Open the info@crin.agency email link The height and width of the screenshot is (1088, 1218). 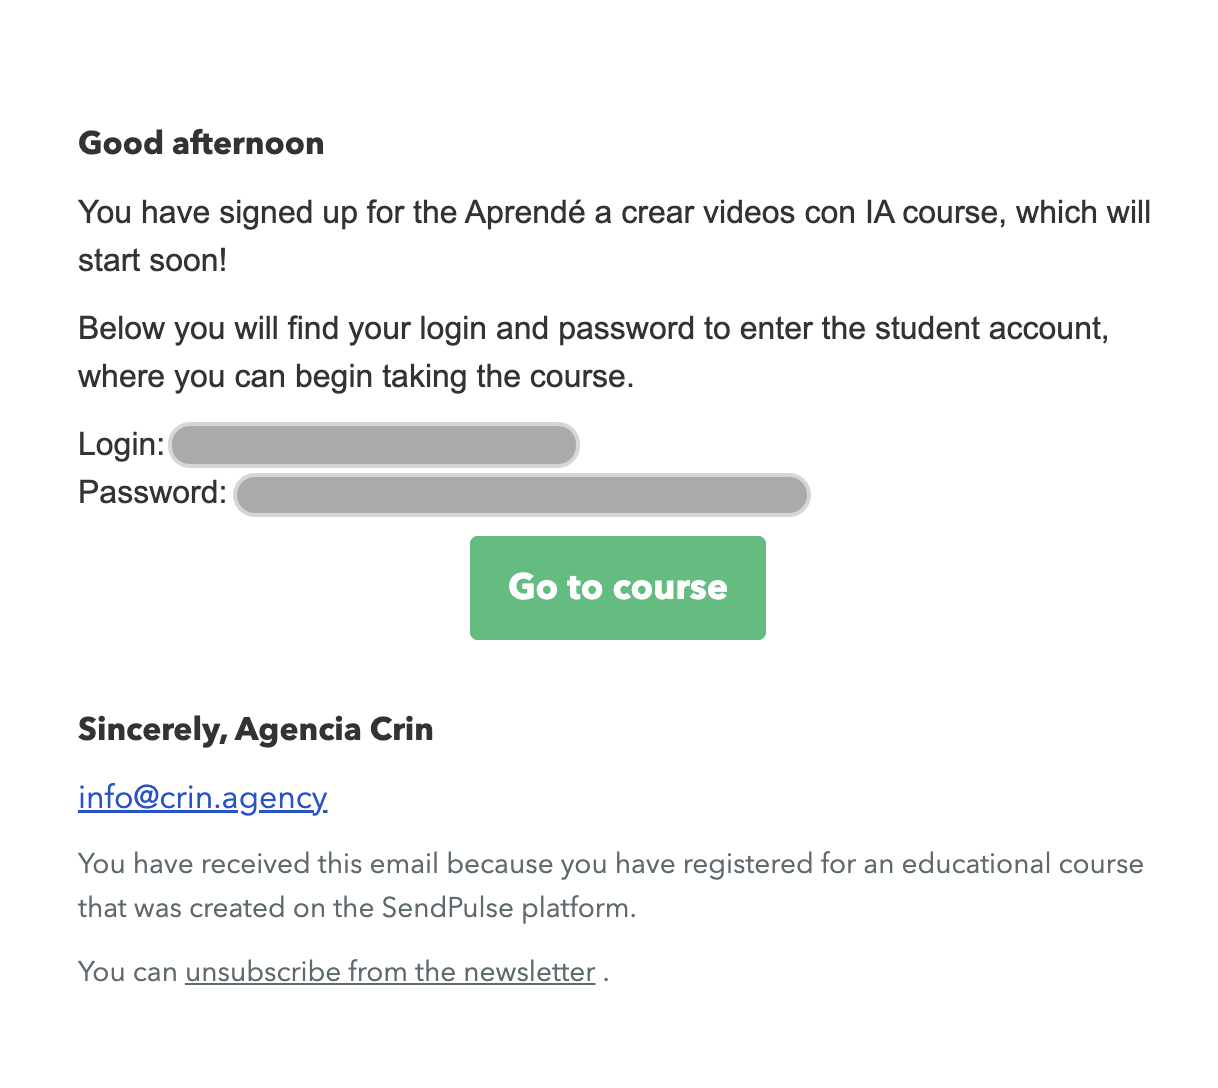[203, 797]
